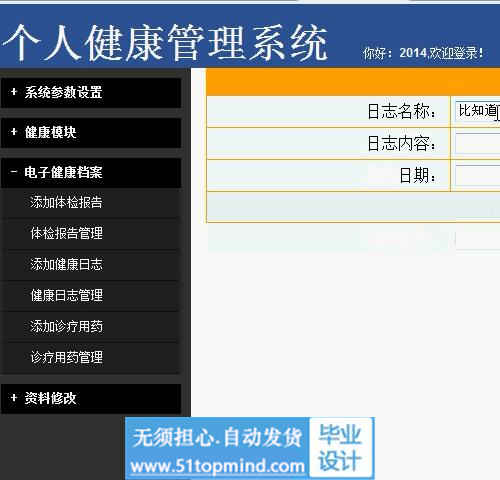Expand the 资料修改 plus icon
This screenshot has height=480, width=500.
14,397
